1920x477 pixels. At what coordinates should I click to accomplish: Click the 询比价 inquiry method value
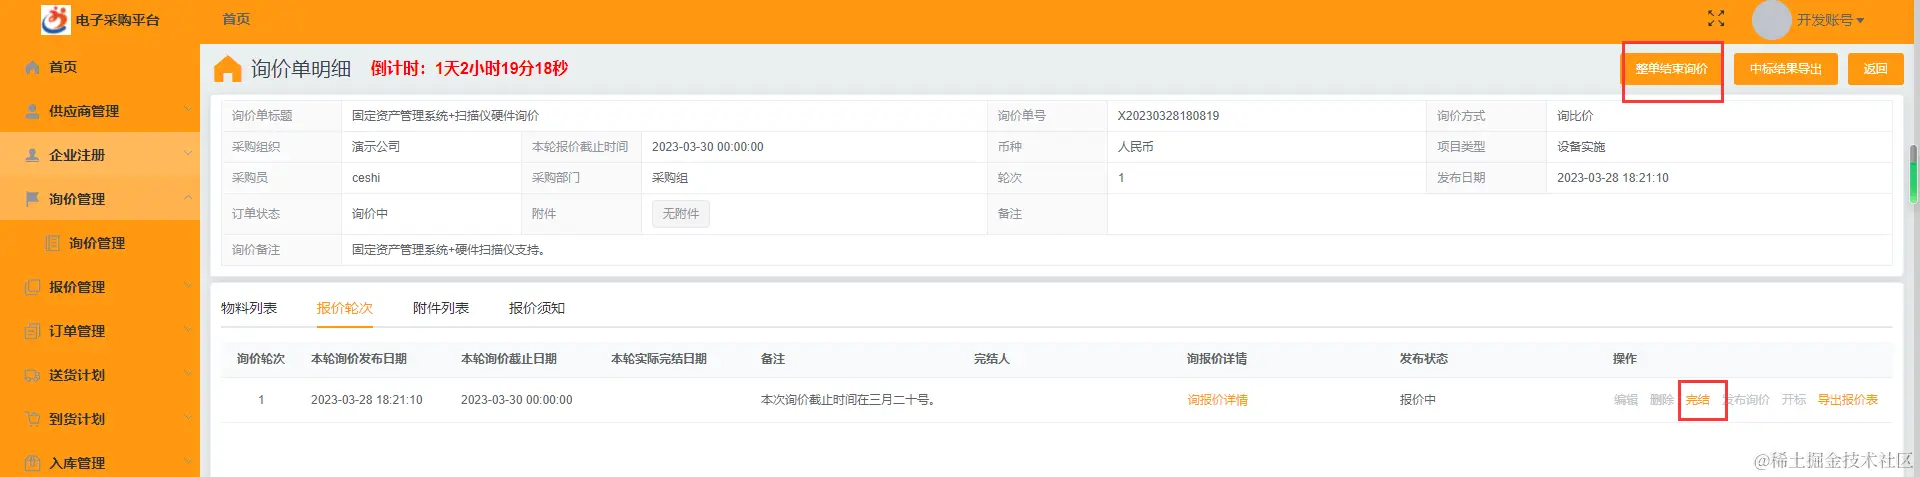tap(1575, 116)
